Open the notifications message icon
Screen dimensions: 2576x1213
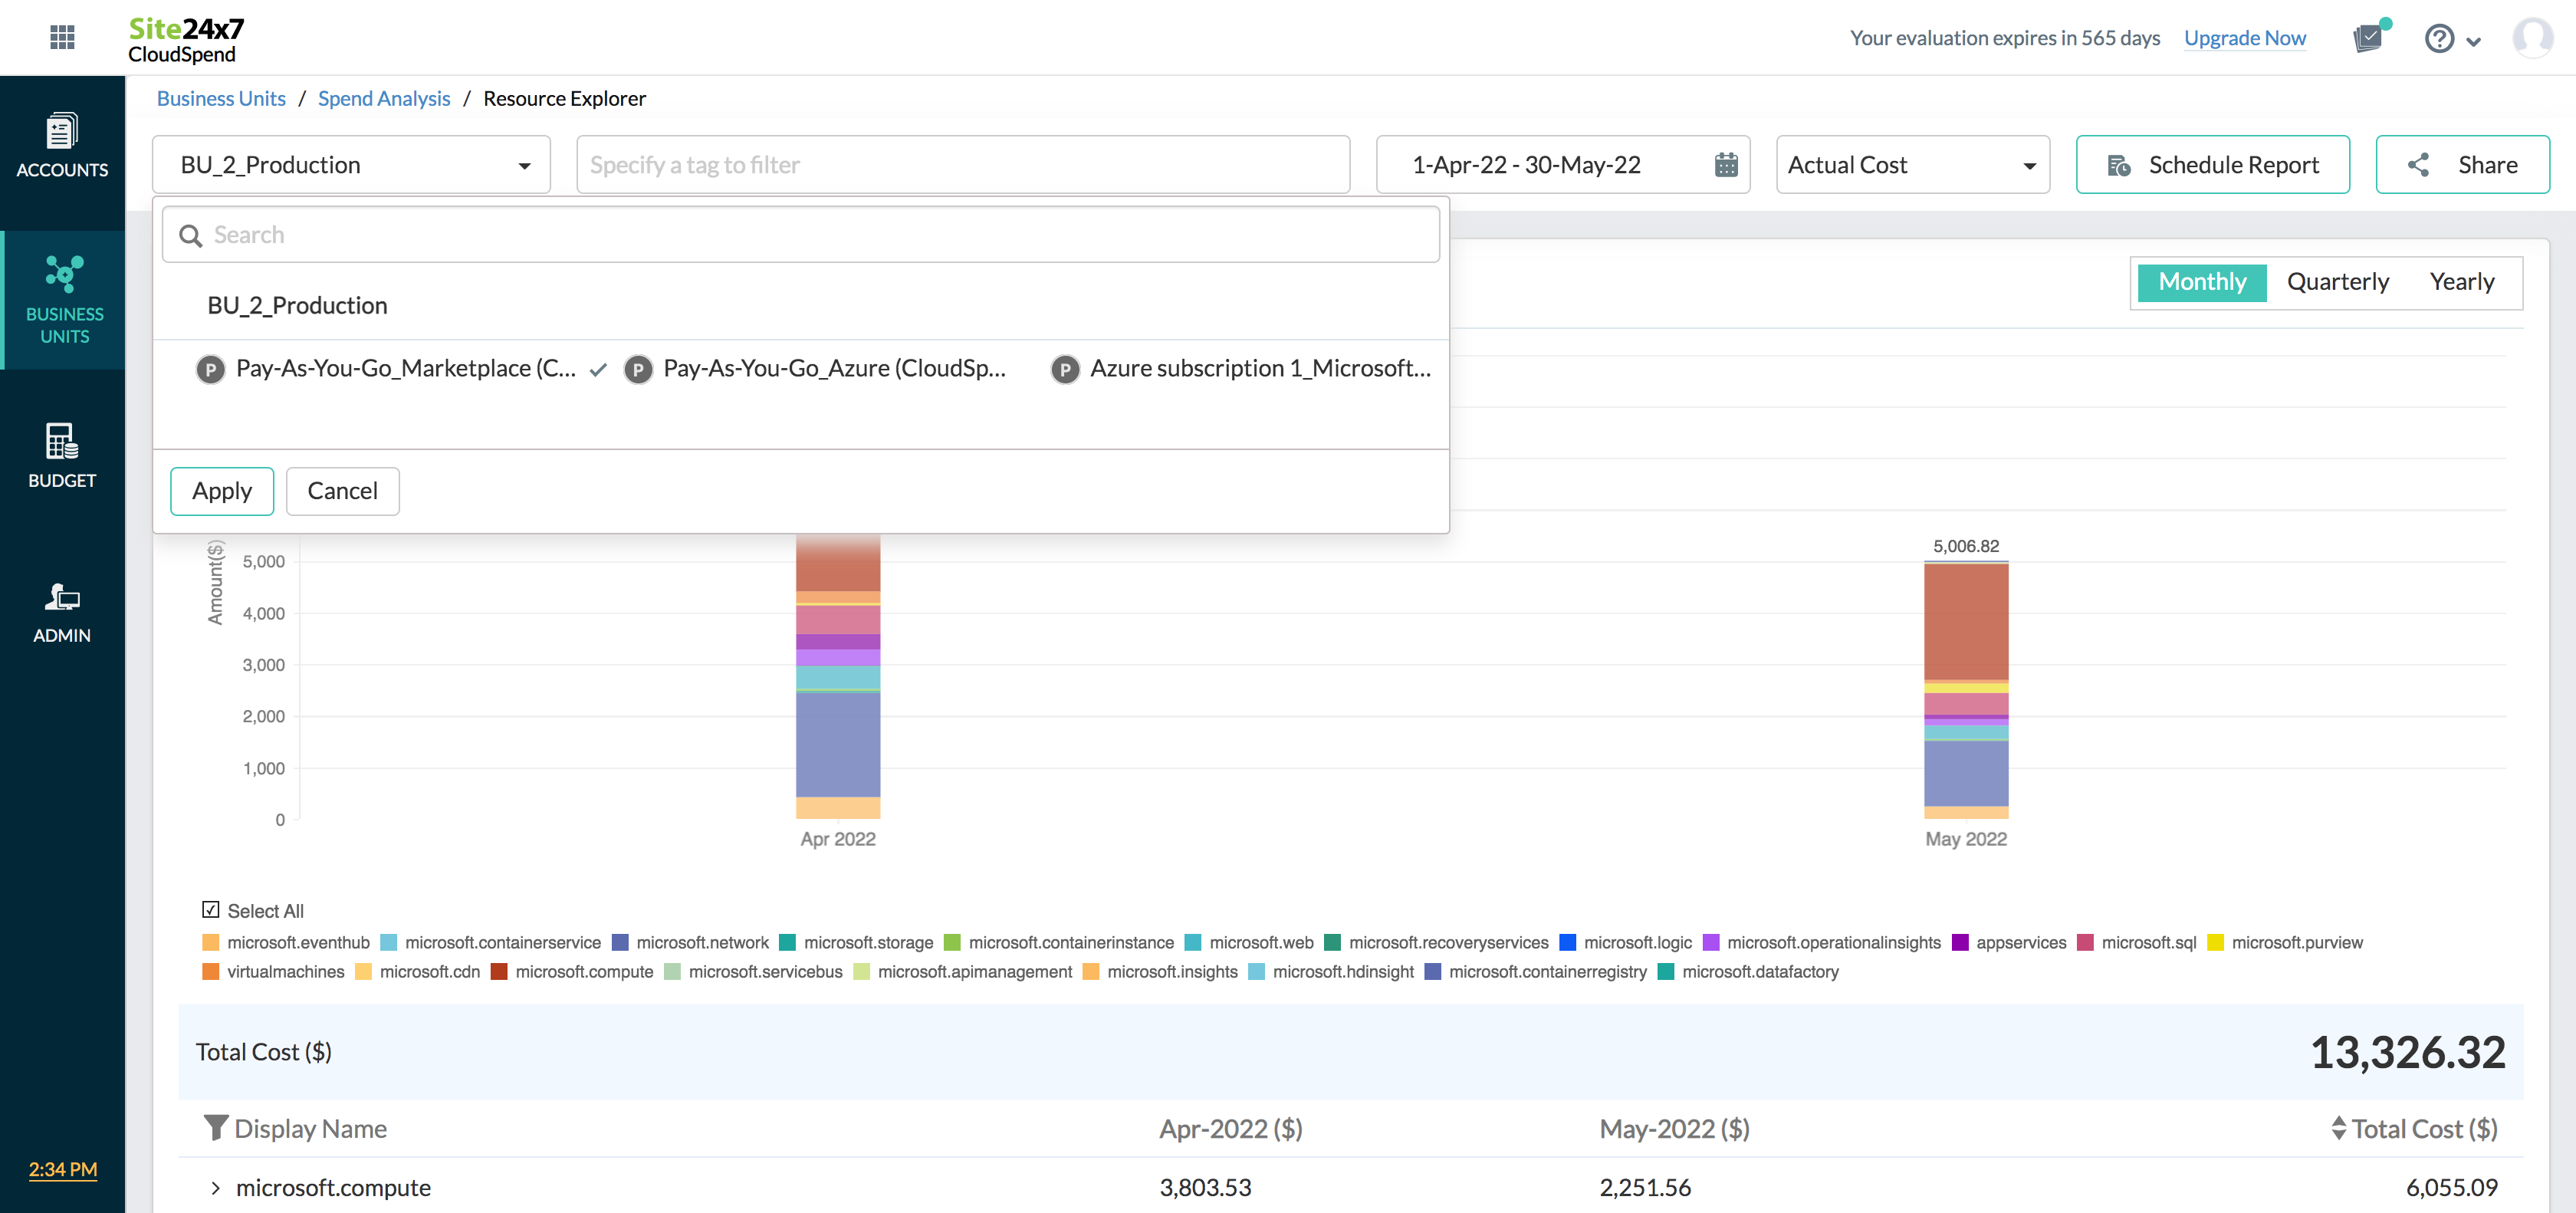[x=2368, y=38]
